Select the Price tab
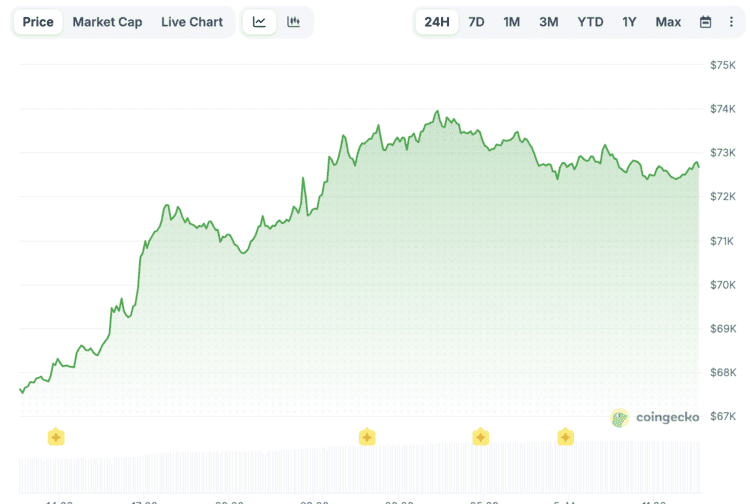 point(38,22)
